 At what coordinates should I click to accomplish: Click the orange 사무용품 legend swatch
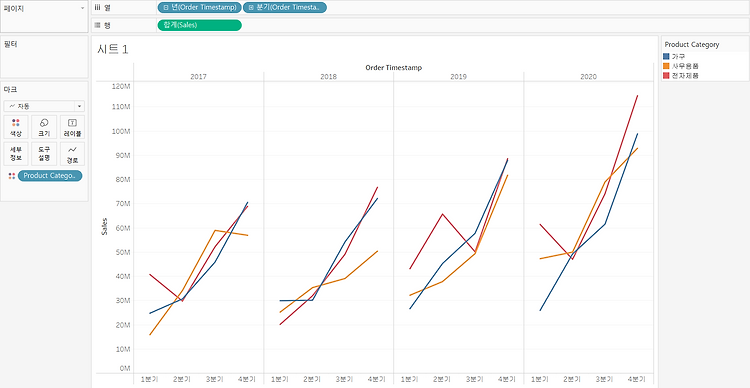667,66
